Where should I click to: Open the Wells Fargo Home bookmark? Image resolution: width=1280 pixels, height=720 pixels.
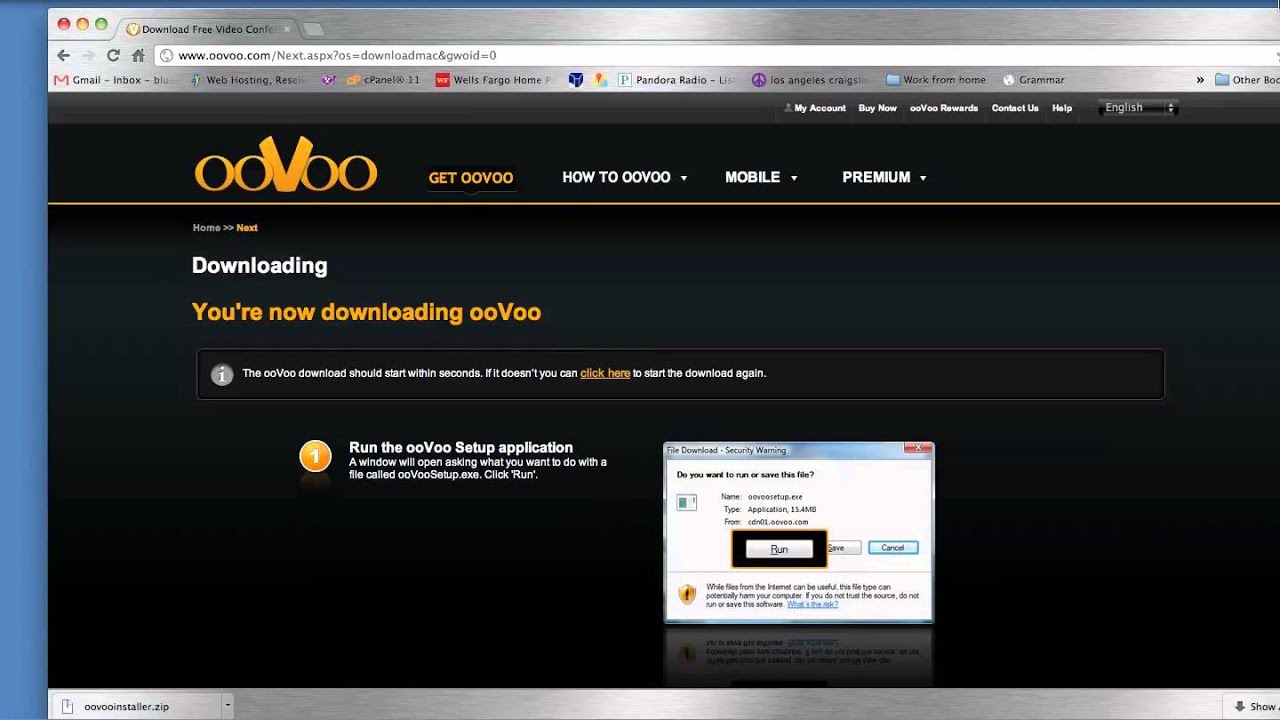[x=494, y=80]
